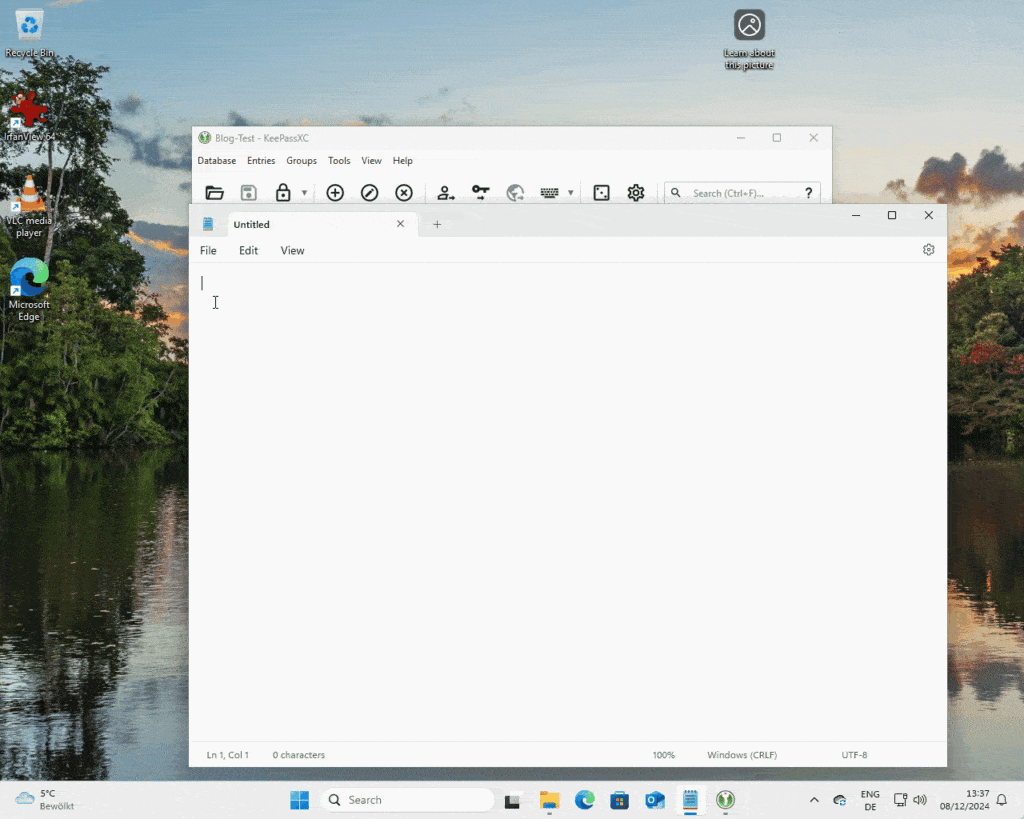Open KeePassXC Groups menu
1024x819 pixels.
pos(302,161)
